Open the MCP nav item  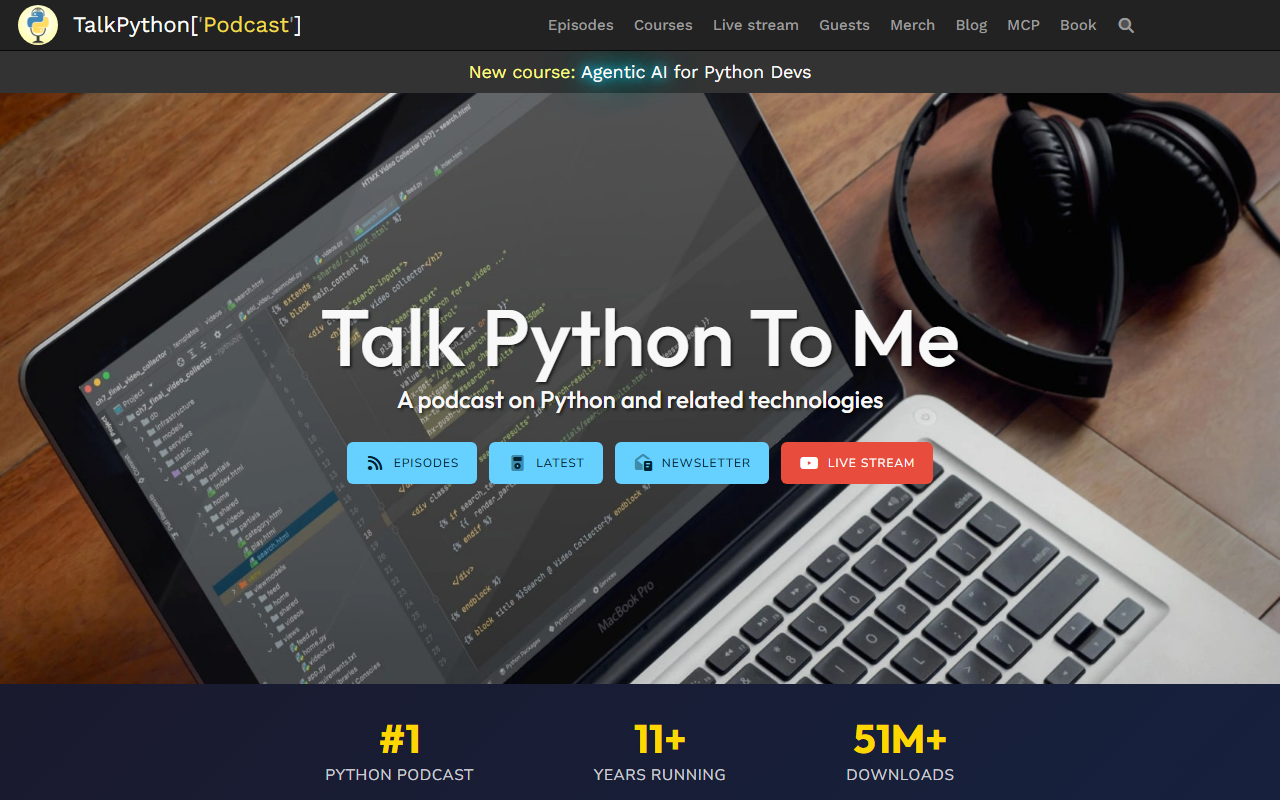point(1024,25)
